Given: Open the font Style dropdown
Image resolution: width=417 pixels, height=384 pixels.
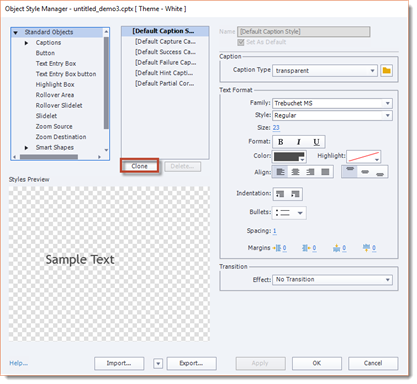Looking at the screenshot, I should click(332, 116).
